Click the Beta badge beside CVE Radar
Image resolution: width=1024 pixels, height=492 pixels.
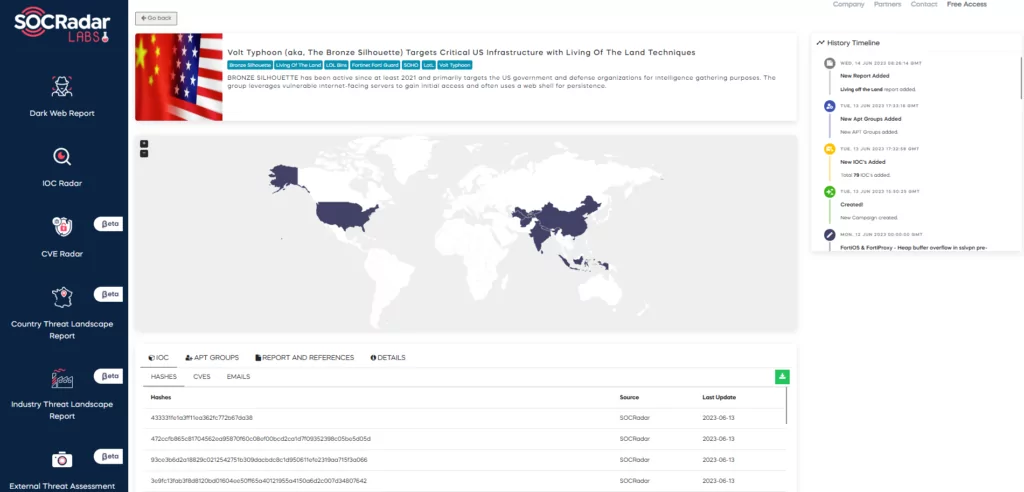[x=108, y=224]
